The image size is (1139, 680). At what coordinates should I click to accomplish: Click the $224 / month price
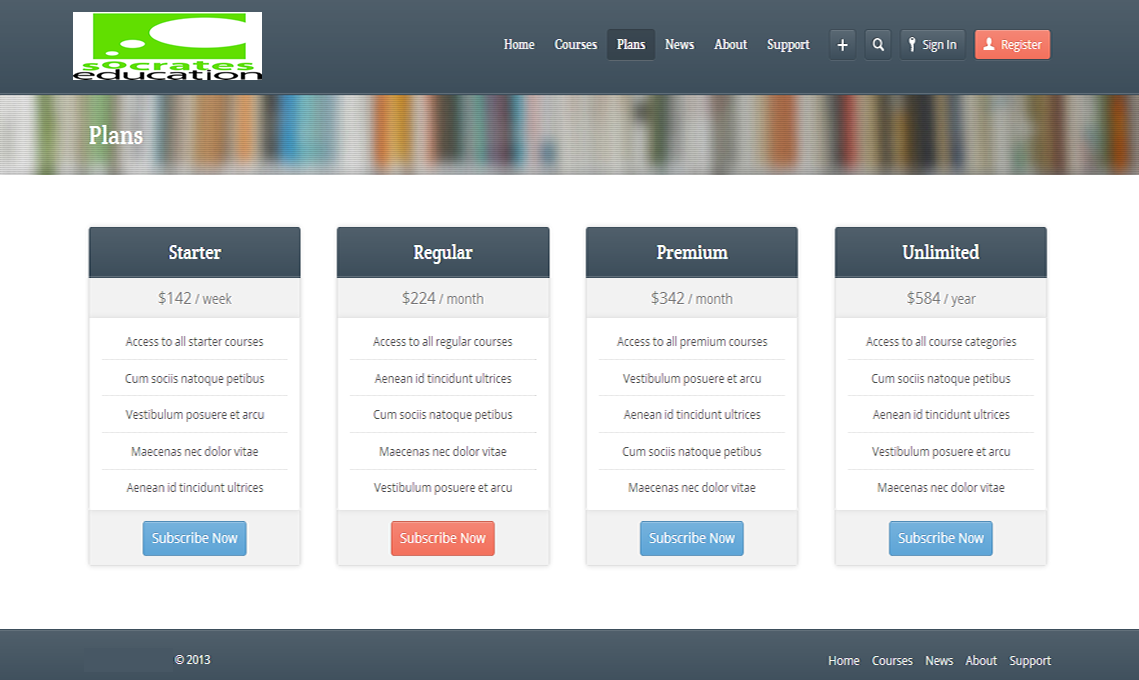coord(443,299)
